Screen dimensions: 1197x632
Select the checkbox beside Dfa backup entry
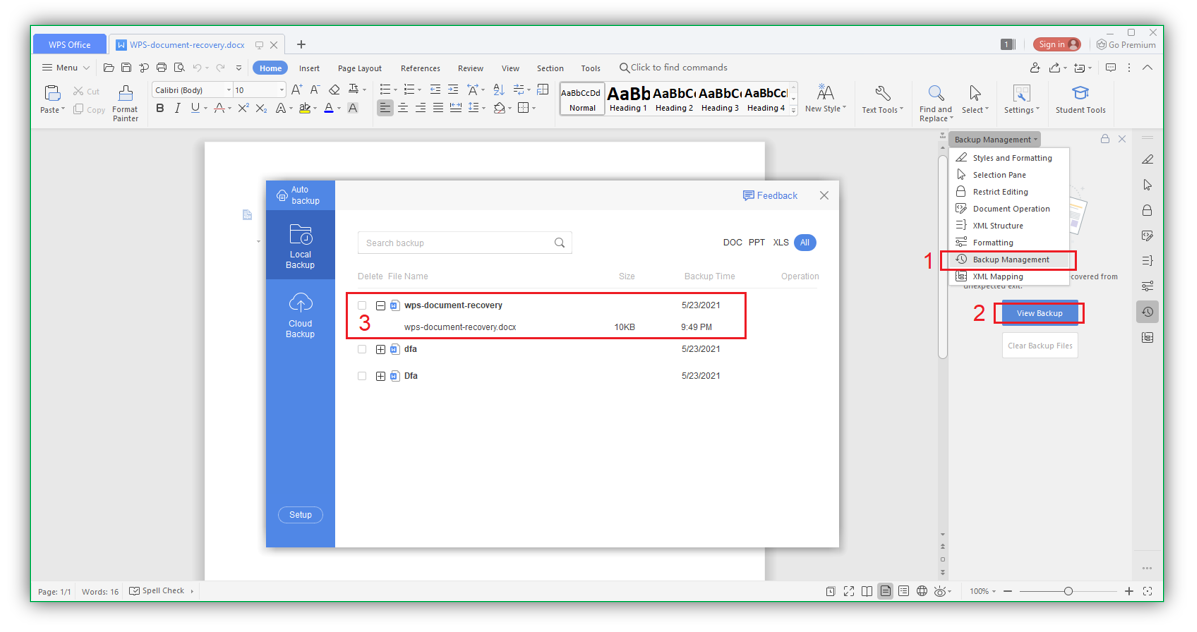362,375
